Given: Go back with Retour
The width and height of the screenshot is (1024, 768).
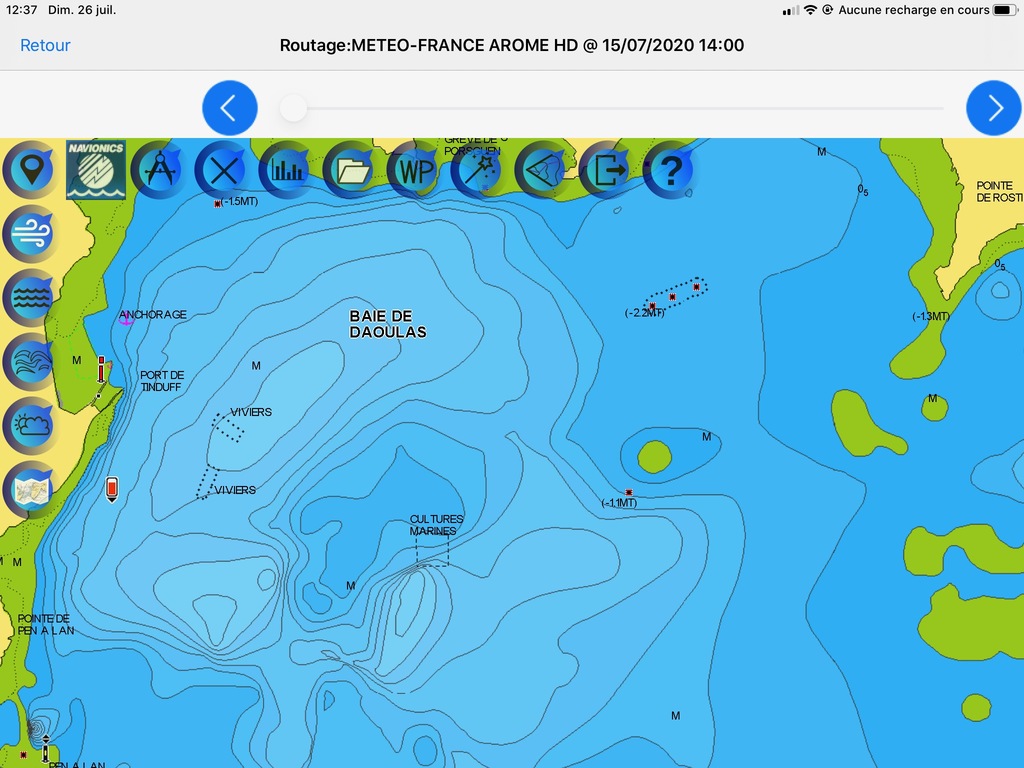Looking at the screenshot, I should coord(45,45).
